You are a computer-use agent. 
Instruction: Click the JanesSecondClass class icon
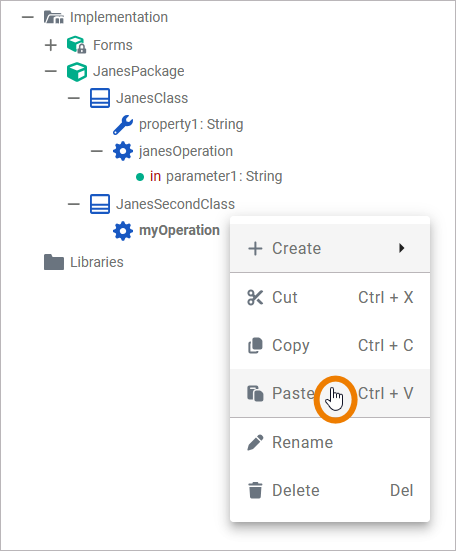[x=100, y=204]
